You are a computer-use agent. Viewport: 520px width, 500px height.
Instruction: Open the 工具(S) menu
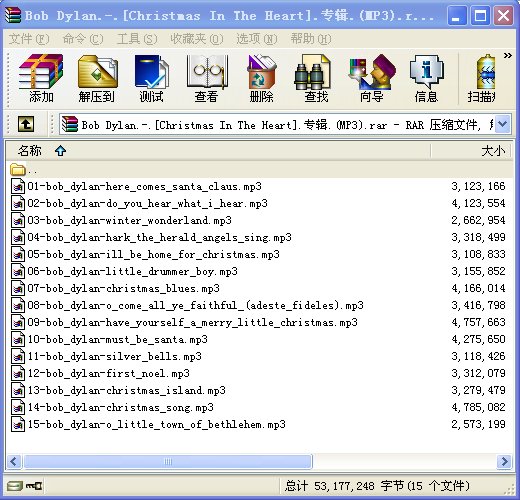point(137,39)
